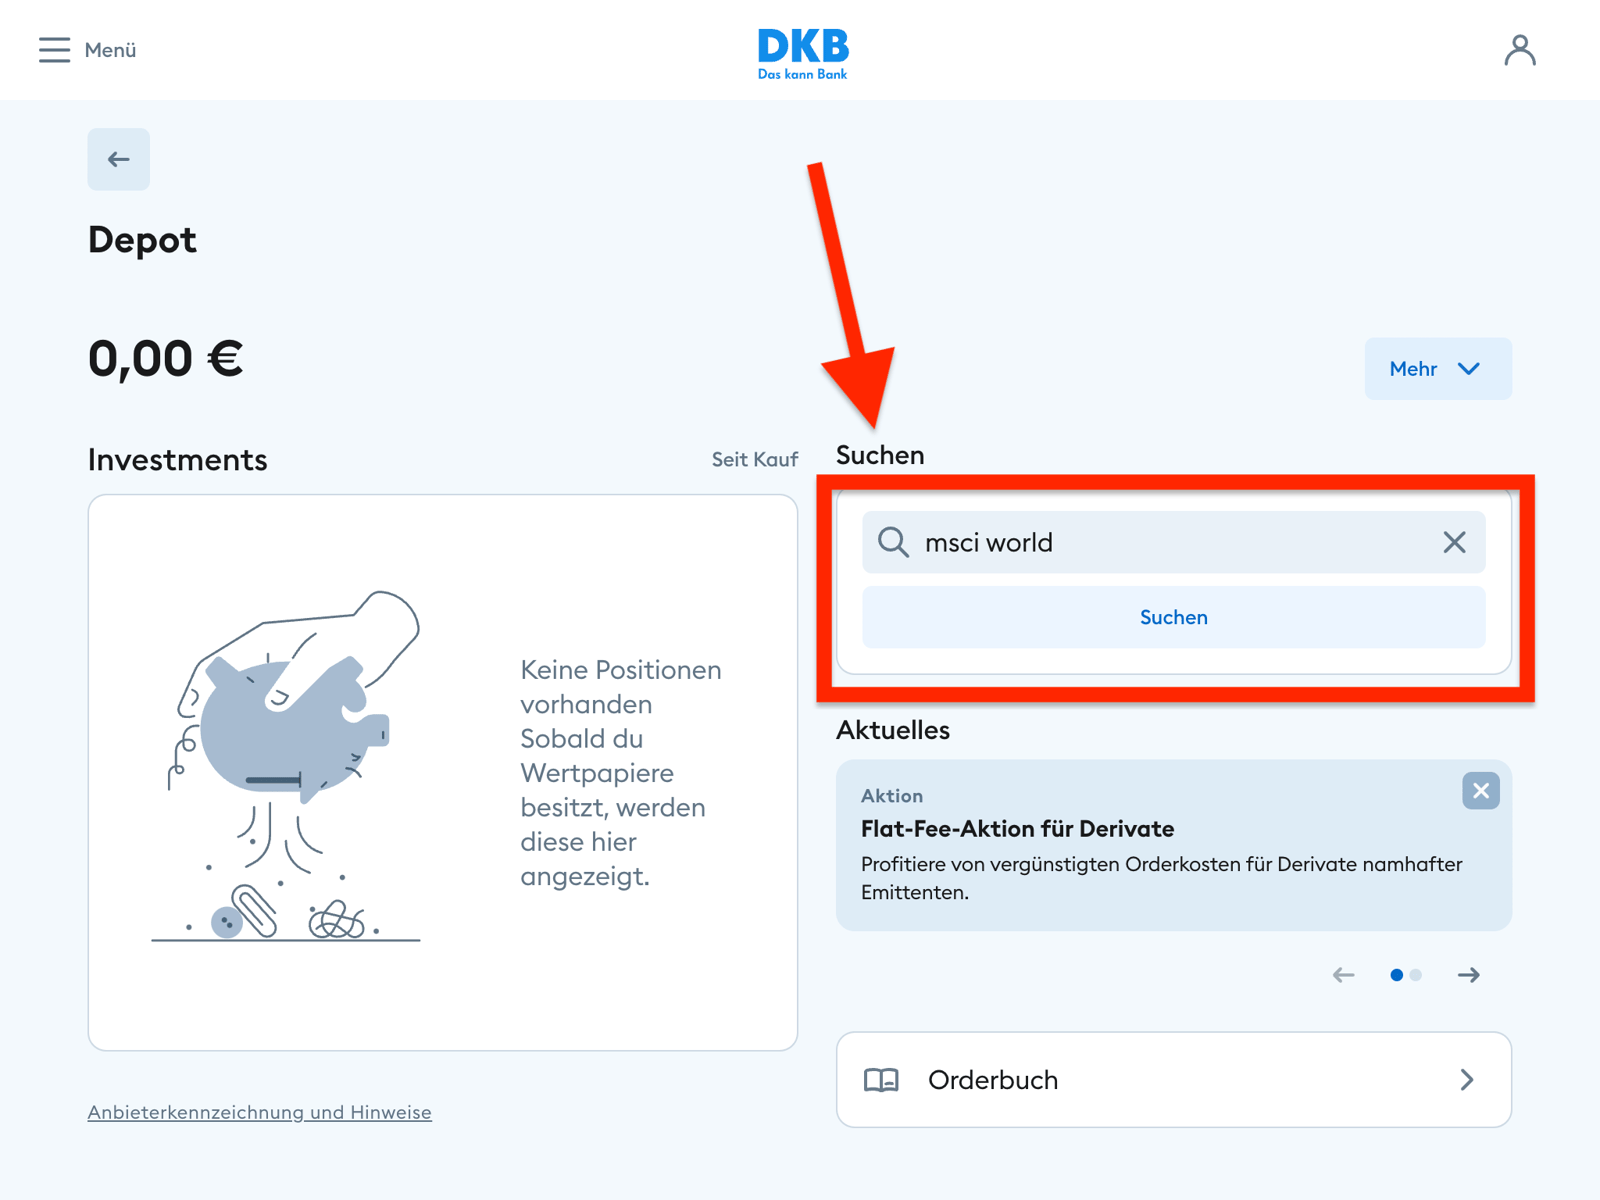Collapse the Mehr options using its chevron arrow
1600x1200 pixels.
click(x=1469, y=368)
